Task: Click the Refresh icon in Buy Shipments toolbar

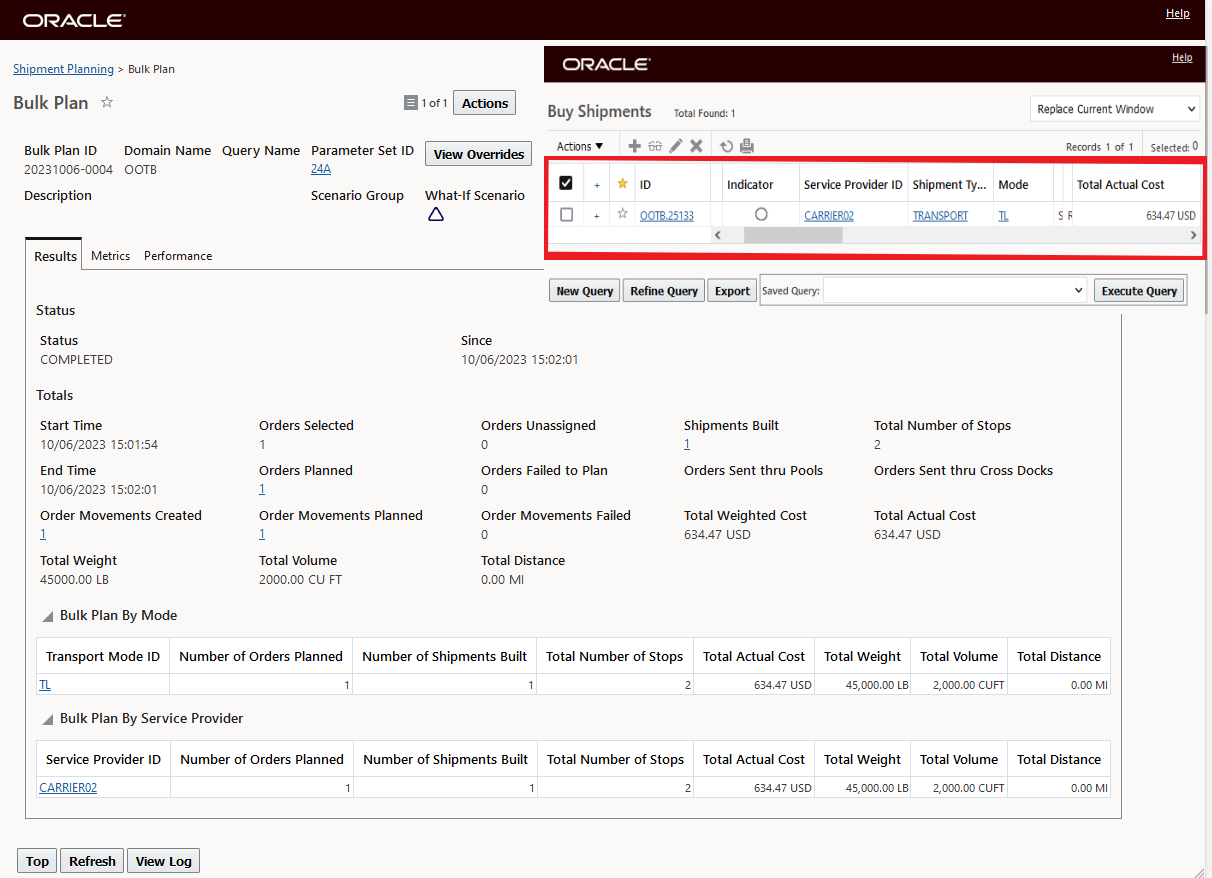Action: [727, 146]
